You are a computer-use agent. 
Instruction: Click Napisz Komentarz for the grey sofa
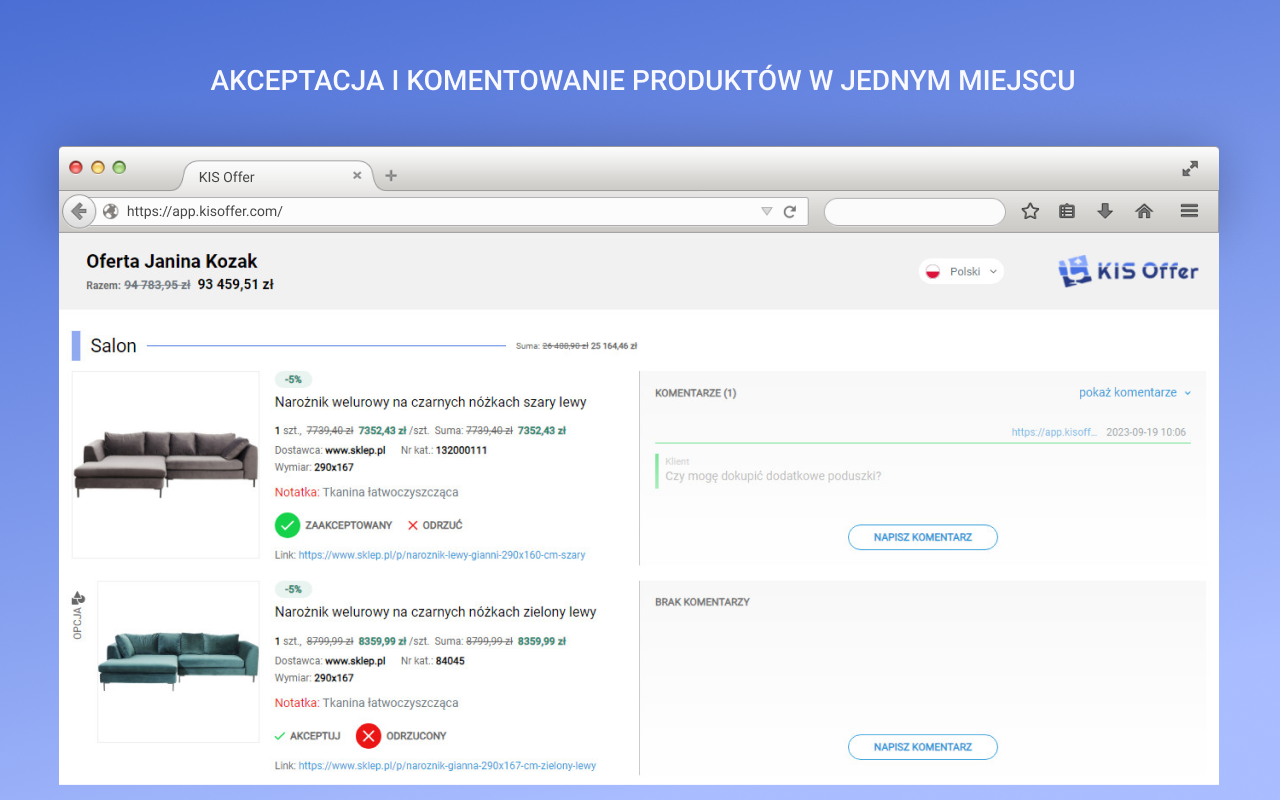[x=922, y=537]
